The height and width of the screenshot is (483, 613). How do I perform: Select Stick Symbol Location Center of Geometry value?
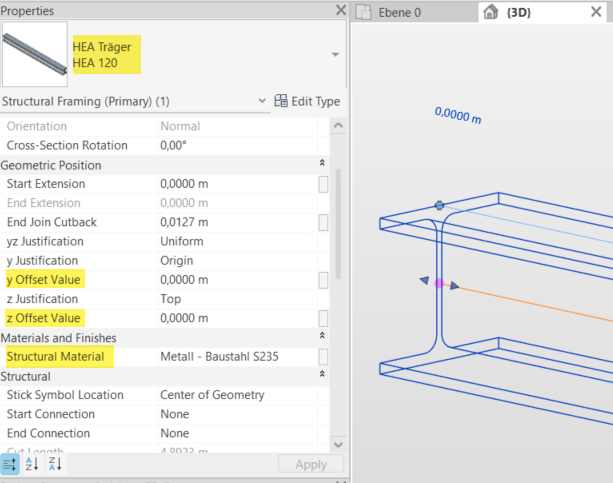238,395
